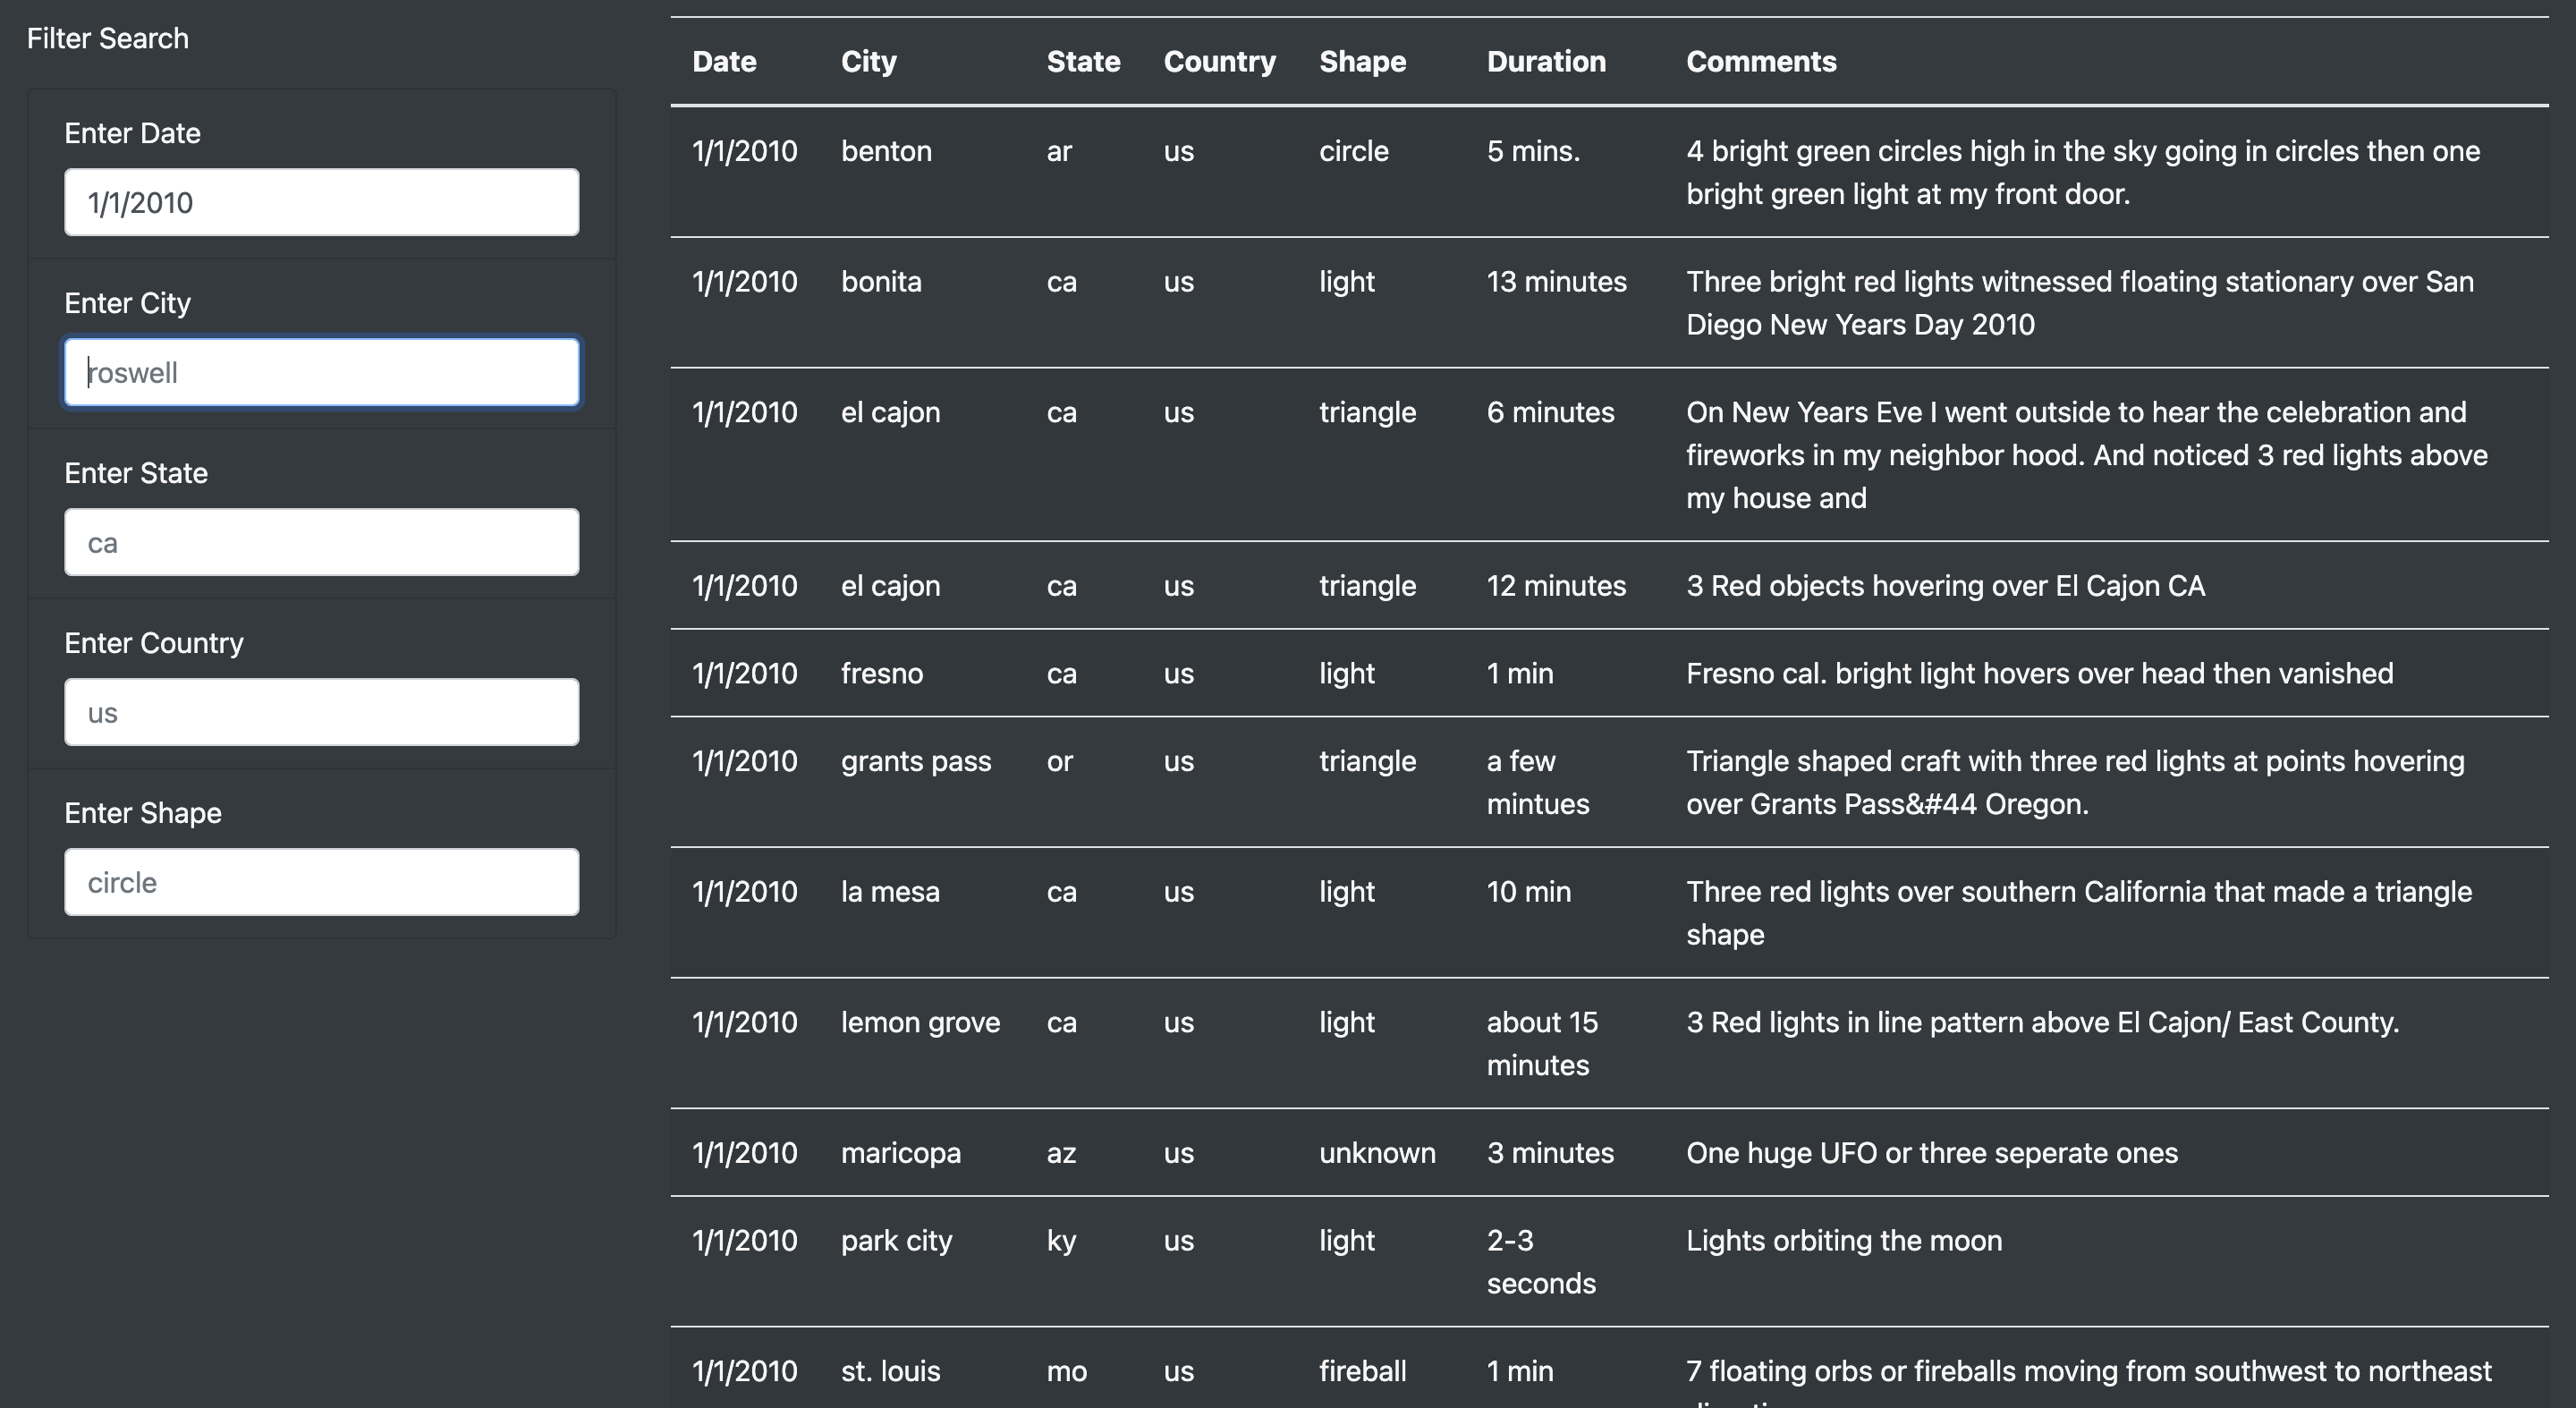Click the State column header

(x=1083, y=61)
